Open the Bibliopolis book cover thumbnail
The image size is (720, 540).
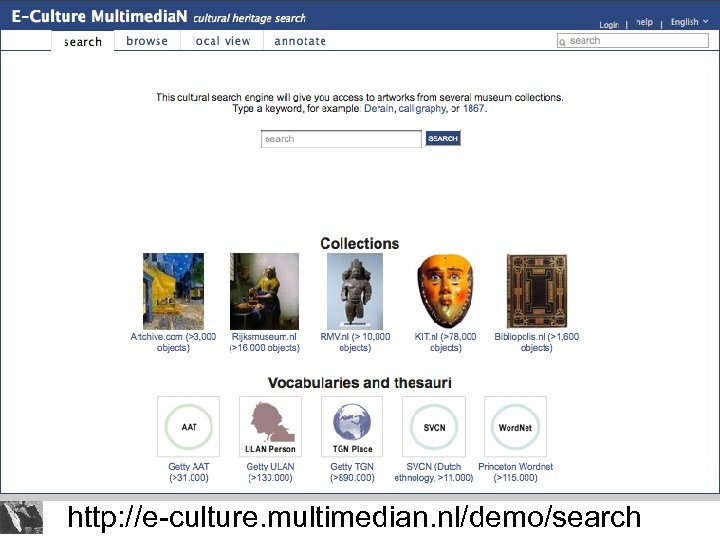click(536, 291)
